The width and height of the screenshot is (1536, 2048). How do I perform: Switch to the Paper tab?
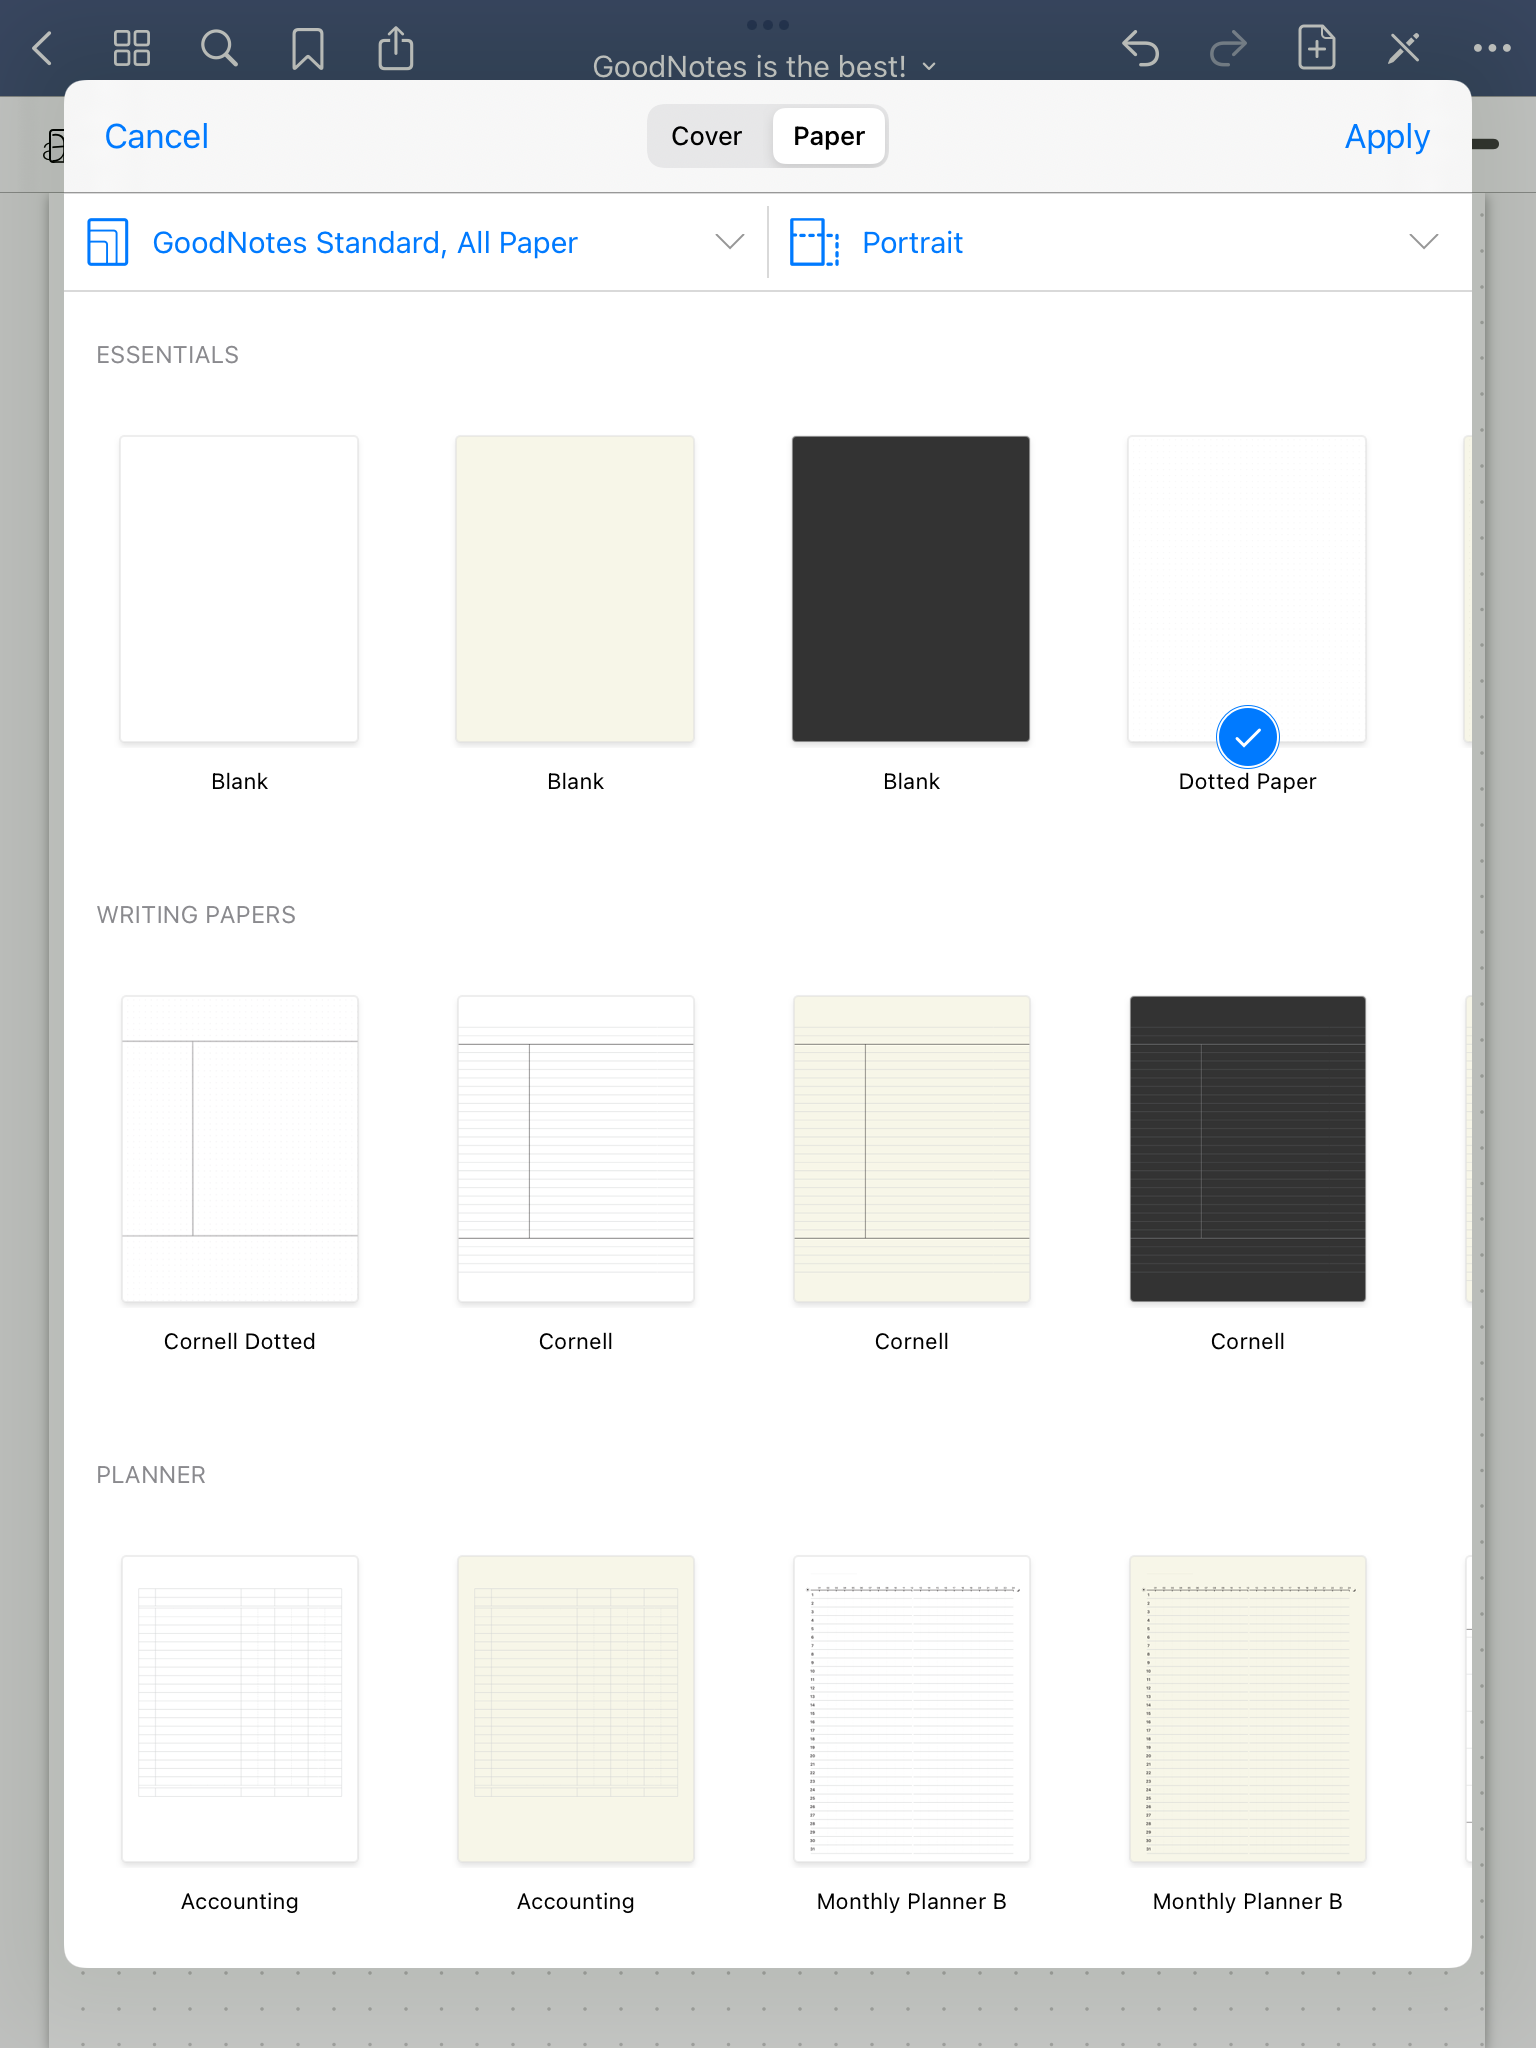[x=829, y=136]
